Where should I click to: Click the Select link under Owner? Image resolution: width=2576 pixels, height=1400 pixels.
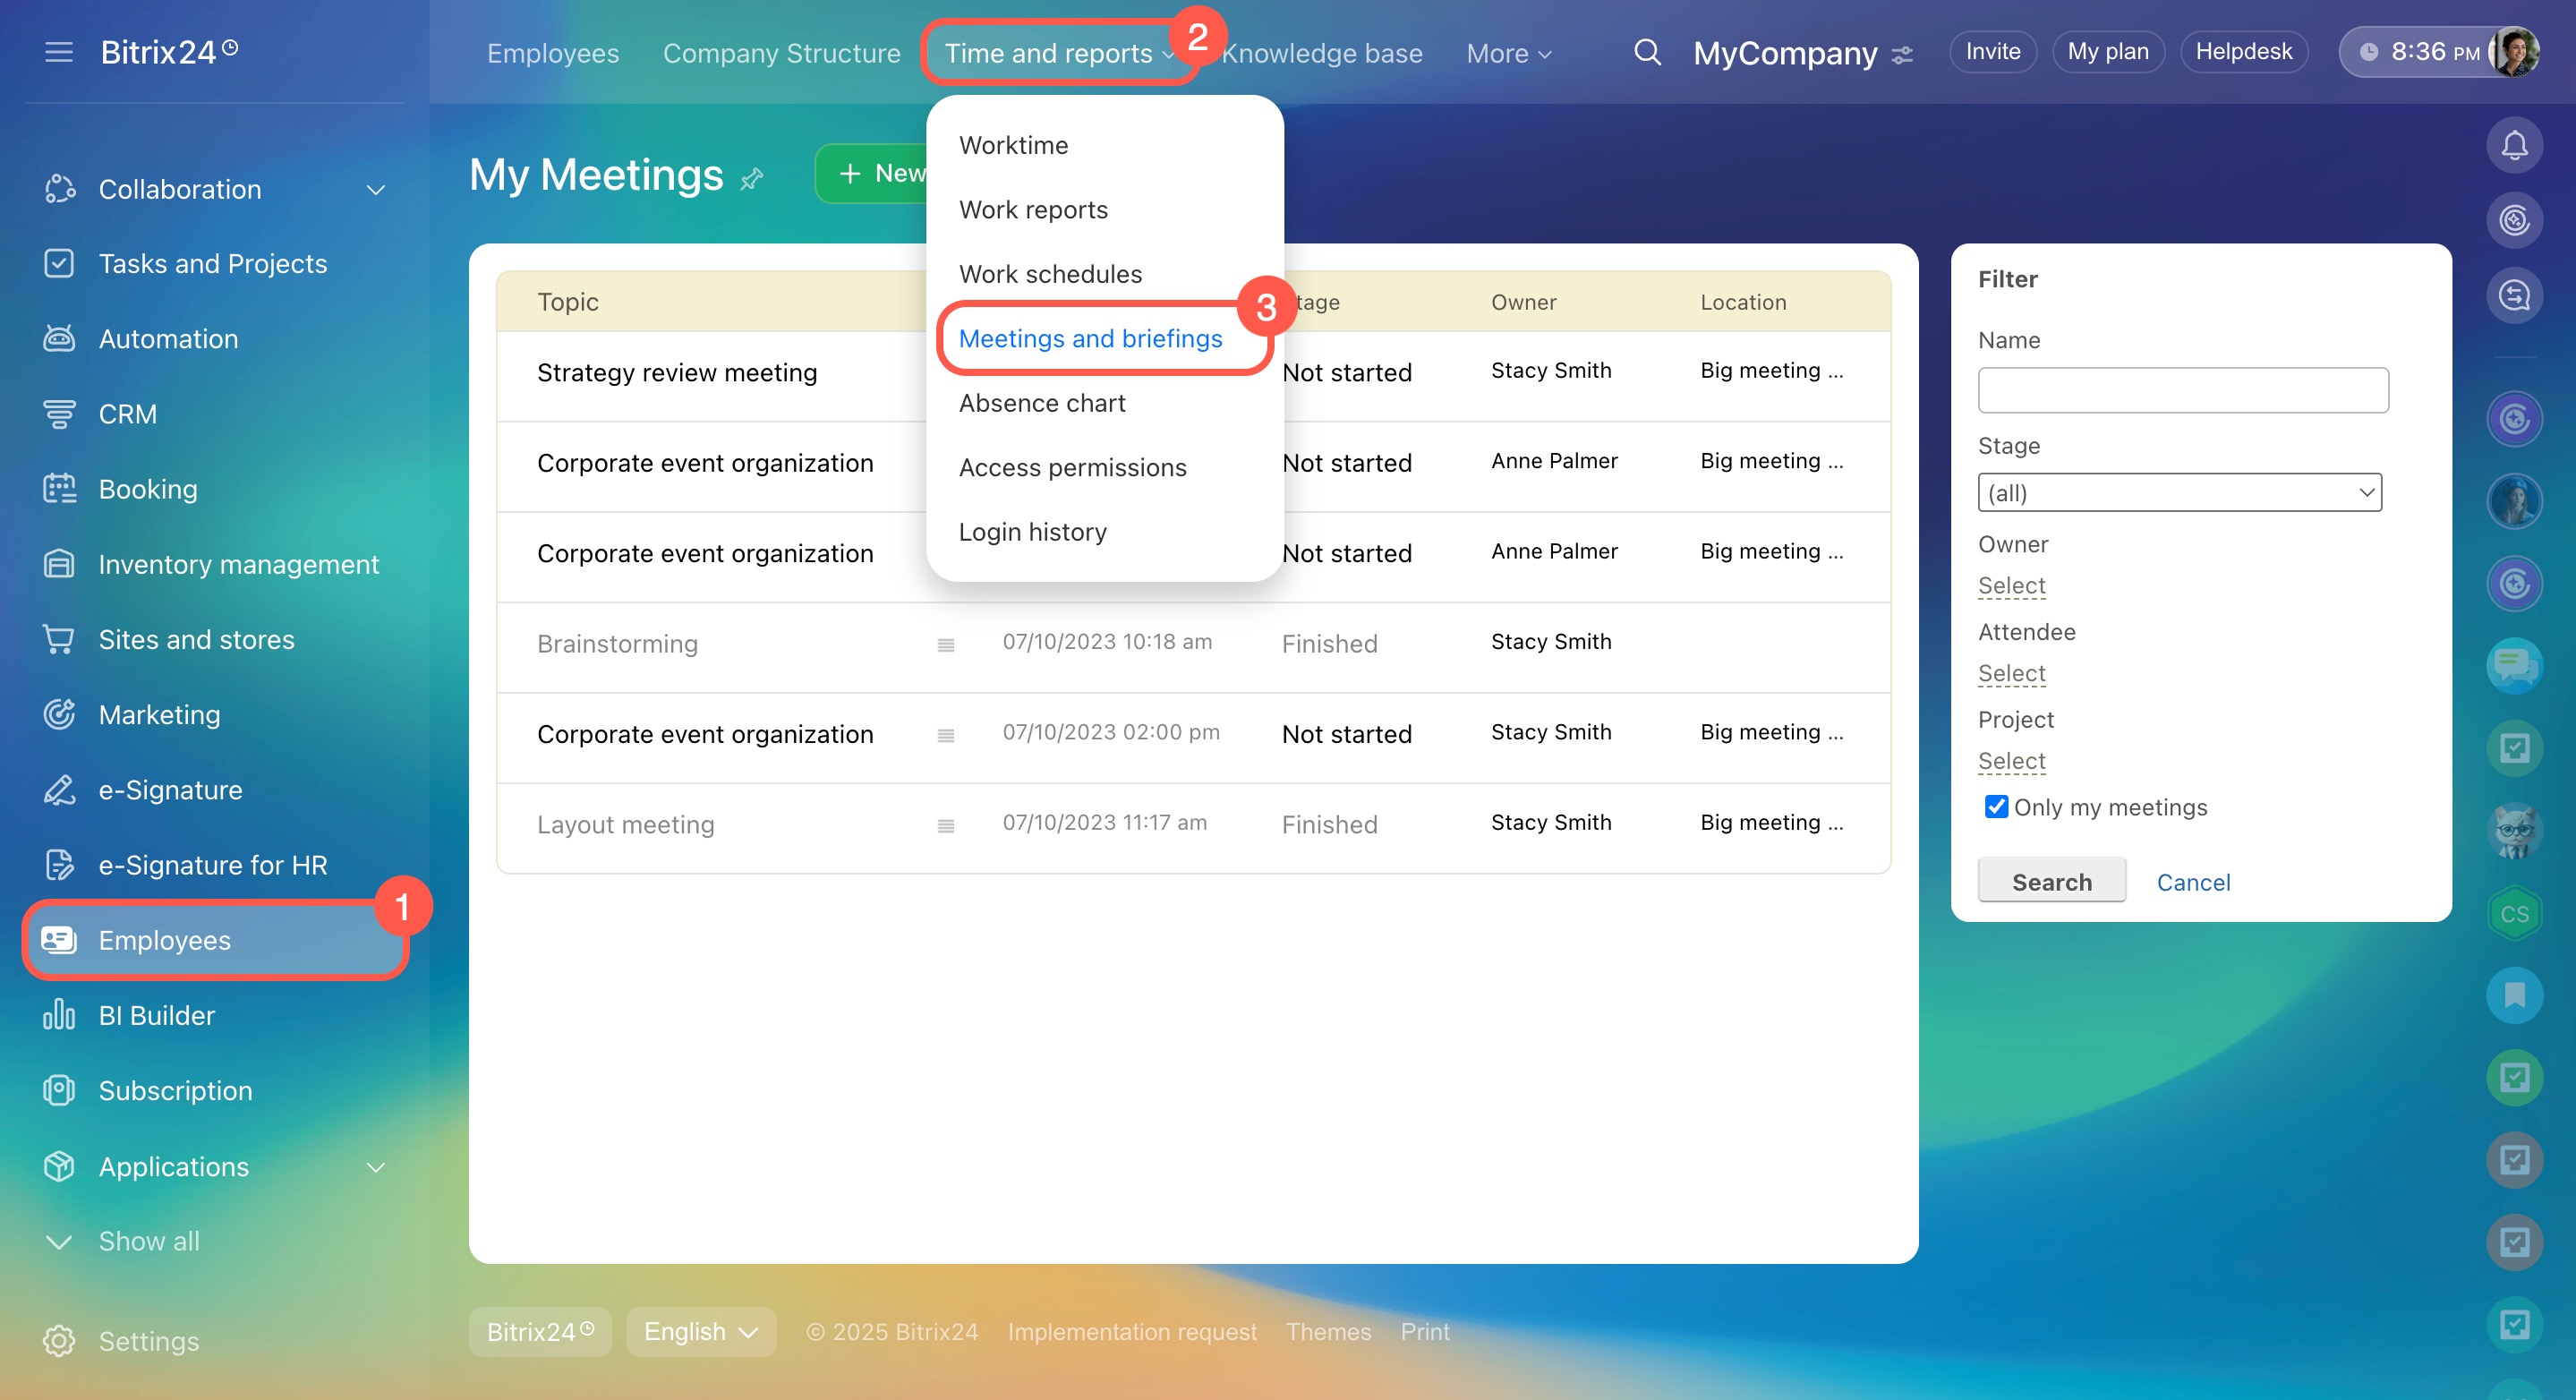[2011, 585]
